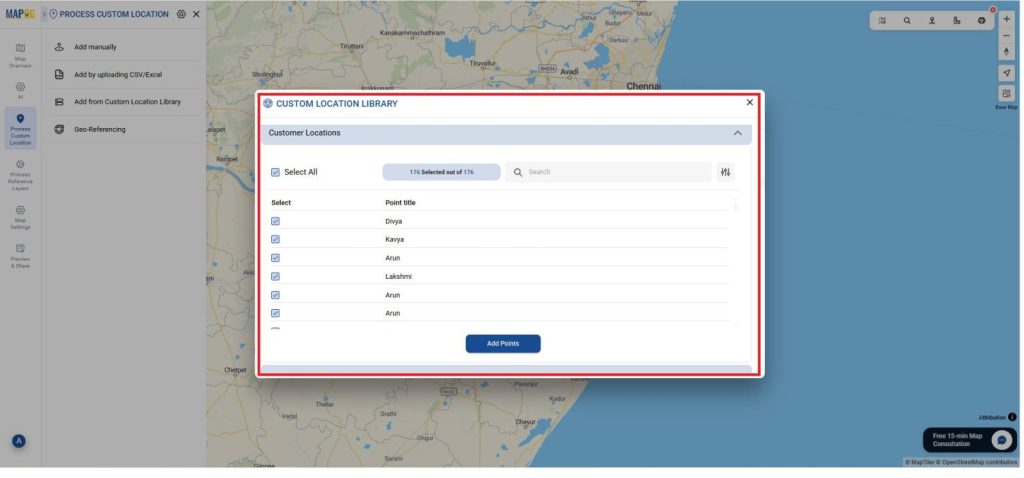This screenshot has width=1024, height=478.
Task: Uncheck the Divya row checkbox
Action: tap(275, 221)
